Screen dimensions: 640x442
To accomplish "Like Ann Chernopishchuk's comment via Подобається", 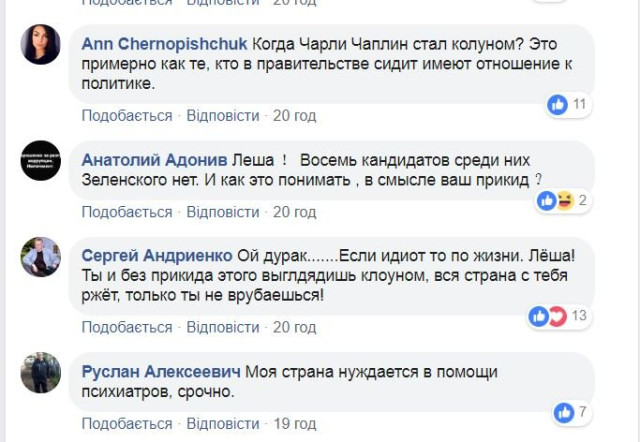I will tap(127, 116).
